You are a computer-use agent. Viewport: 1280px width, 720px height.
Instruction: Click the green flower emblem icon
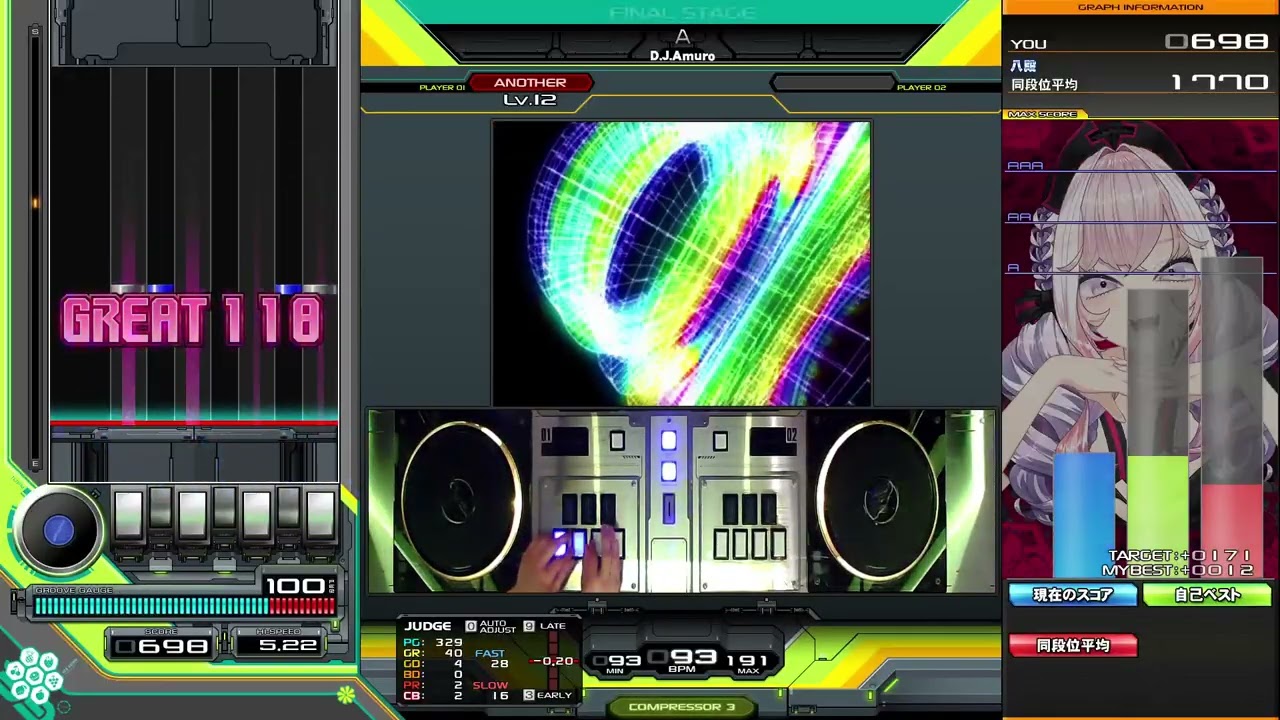click(346, 694)
